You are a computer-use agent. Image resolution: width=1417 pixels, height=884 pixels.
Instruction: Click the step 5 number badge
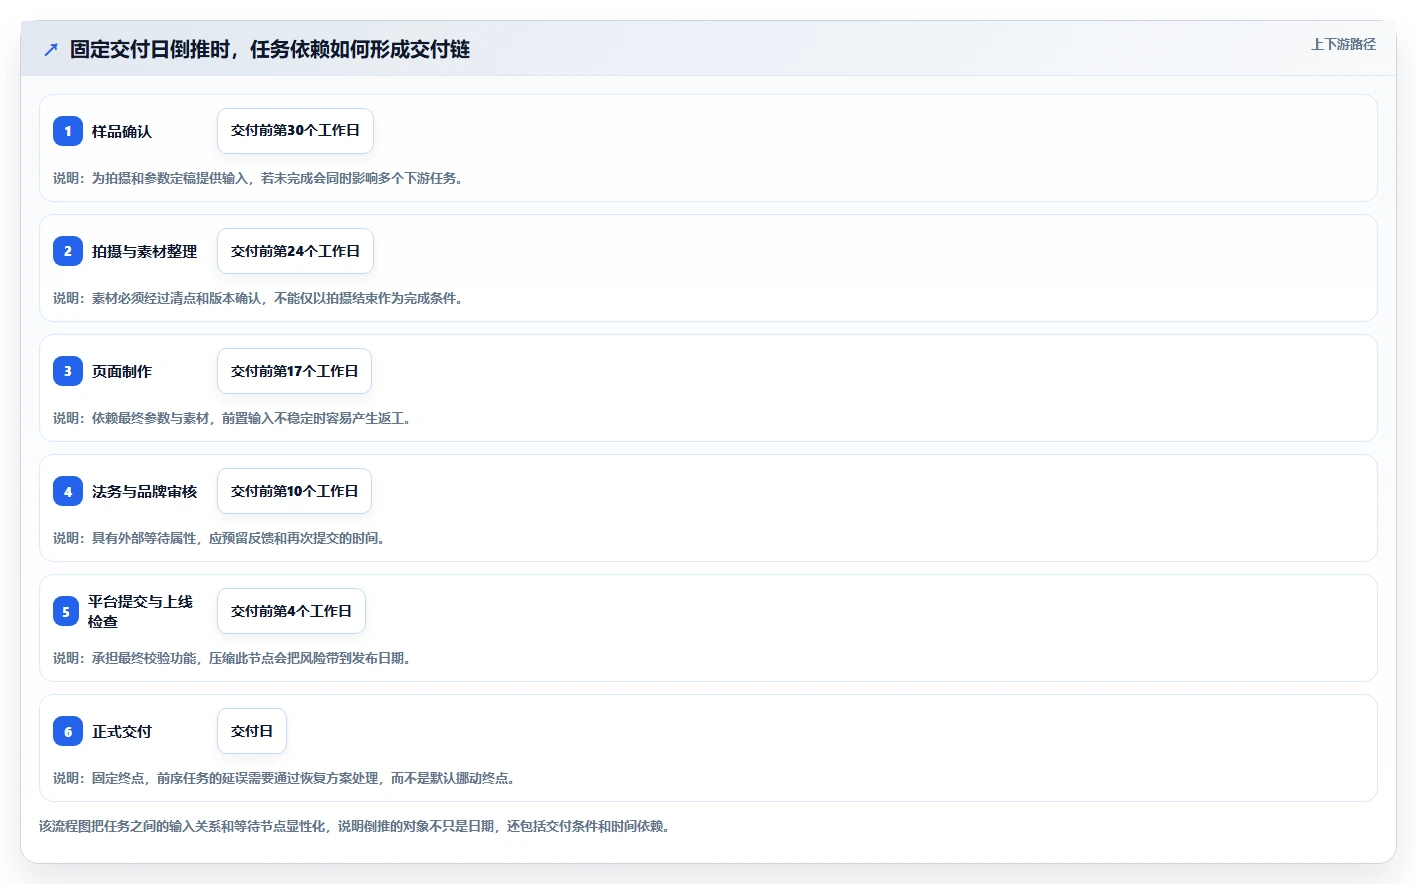(66, 611)
